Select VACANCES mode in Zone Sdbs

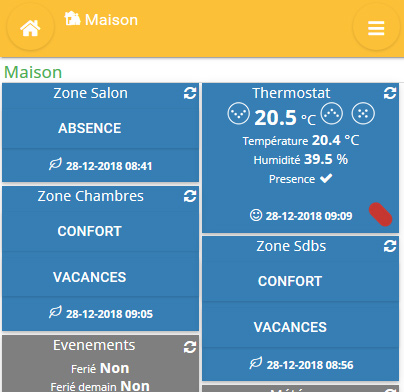pos(290,327)
